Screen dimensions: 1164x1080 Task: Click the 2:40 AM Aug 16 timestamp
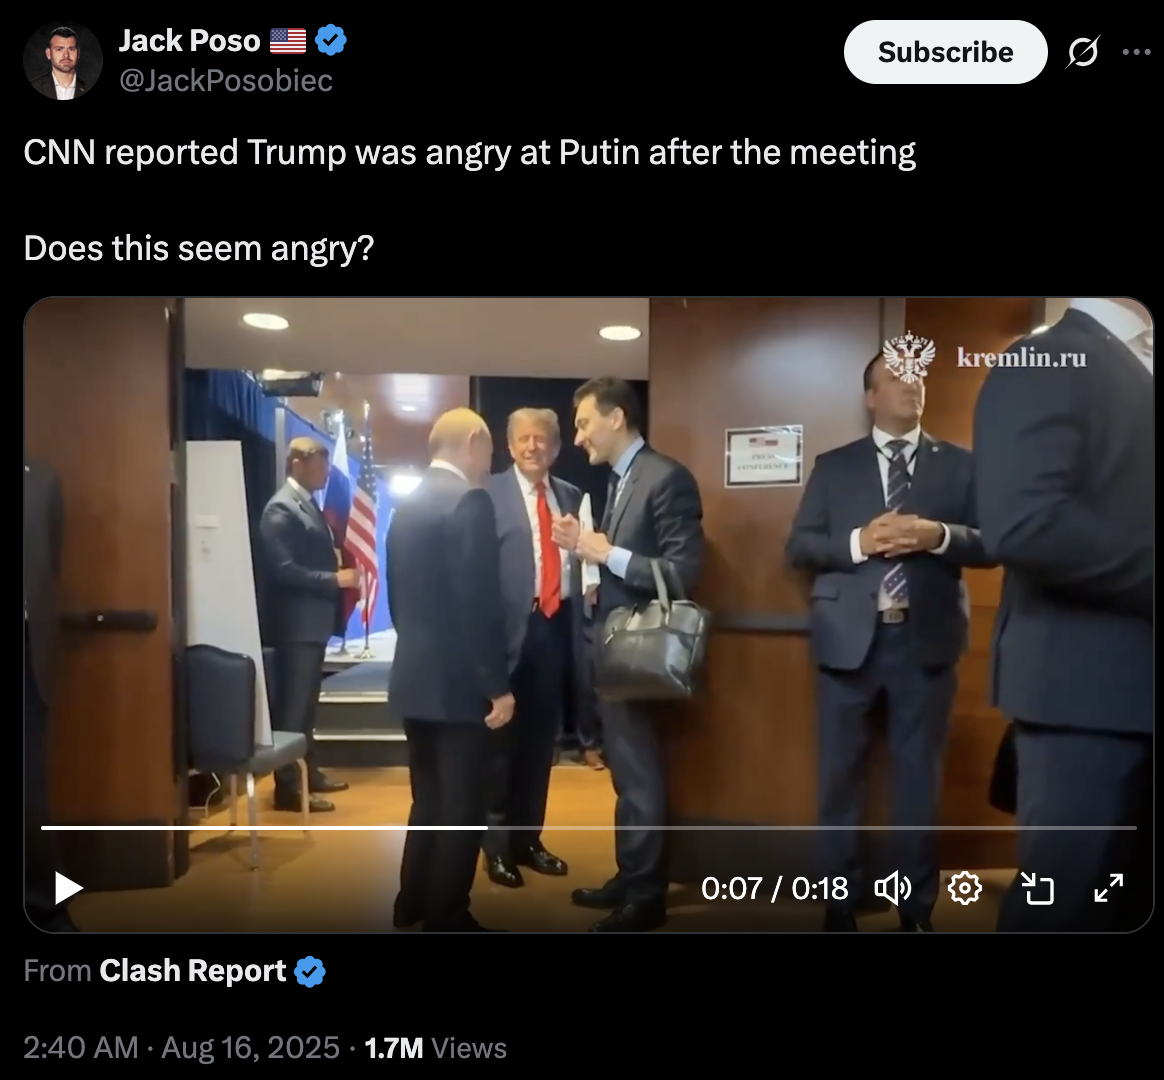181,1047
